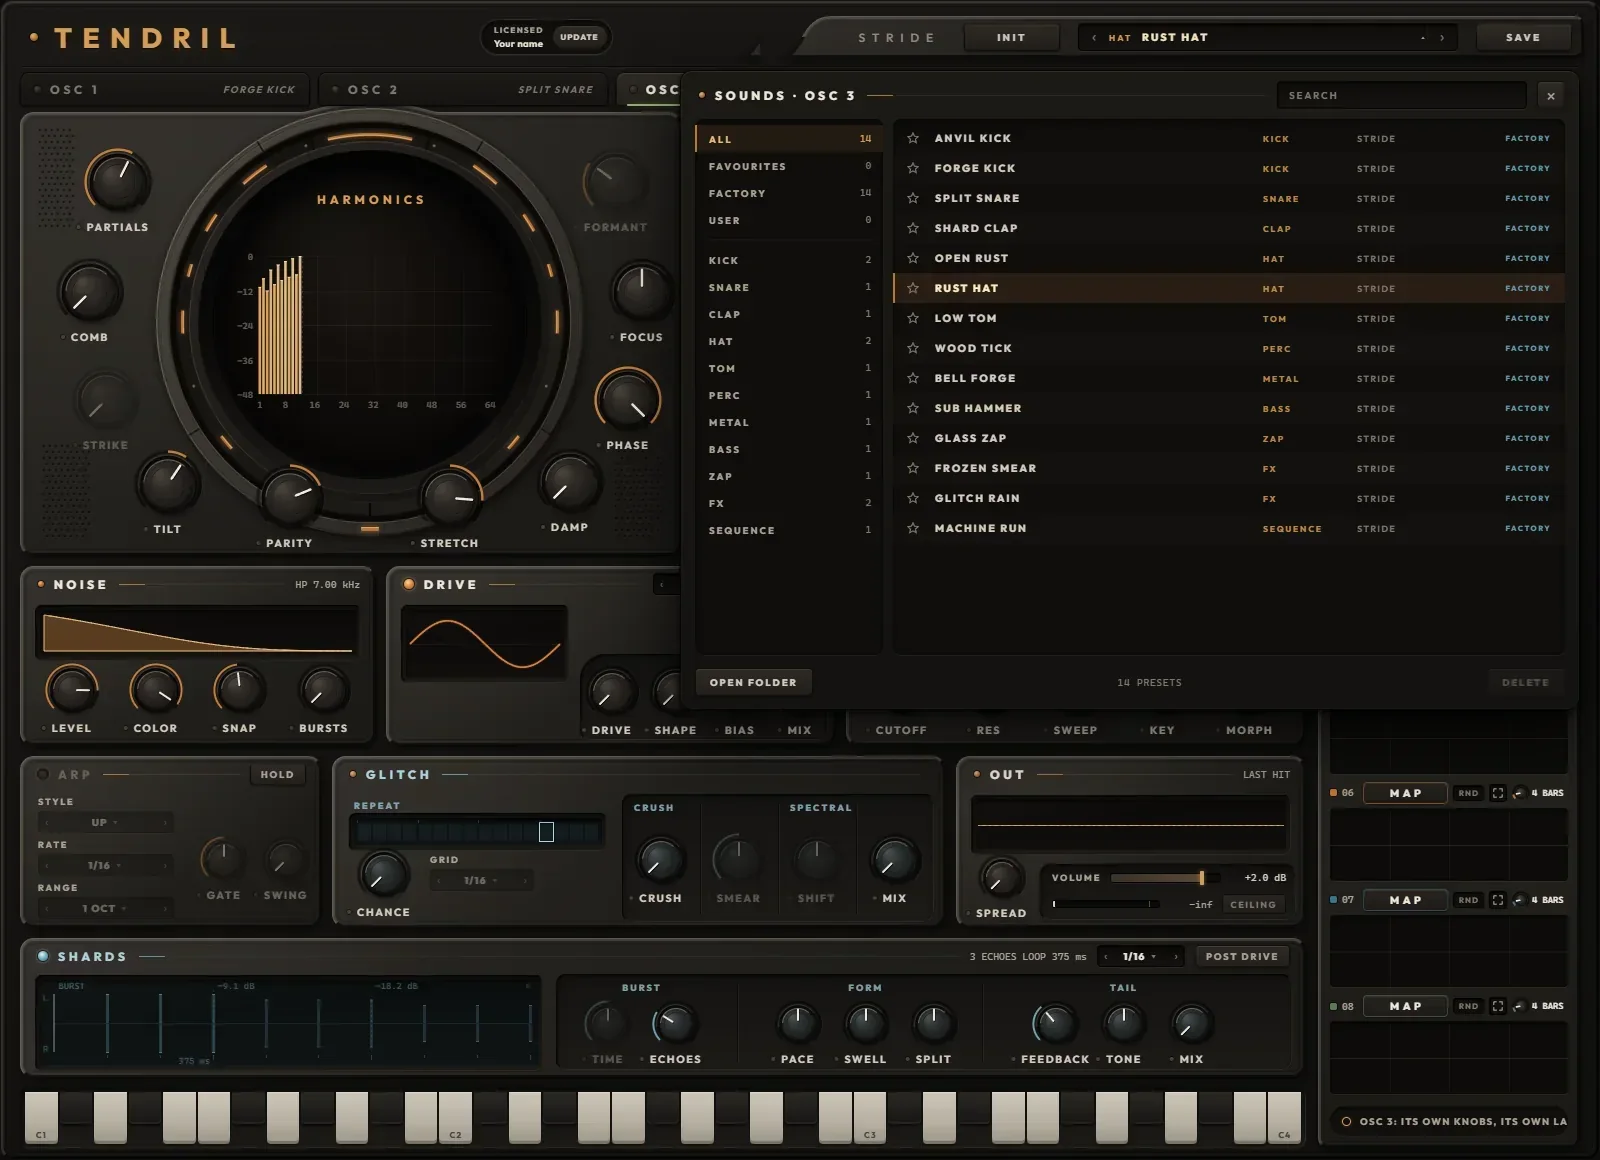1600x1160 pixels.
Task: Open the Shards 1/16 sync dropdown
Action: [1139, 956]
